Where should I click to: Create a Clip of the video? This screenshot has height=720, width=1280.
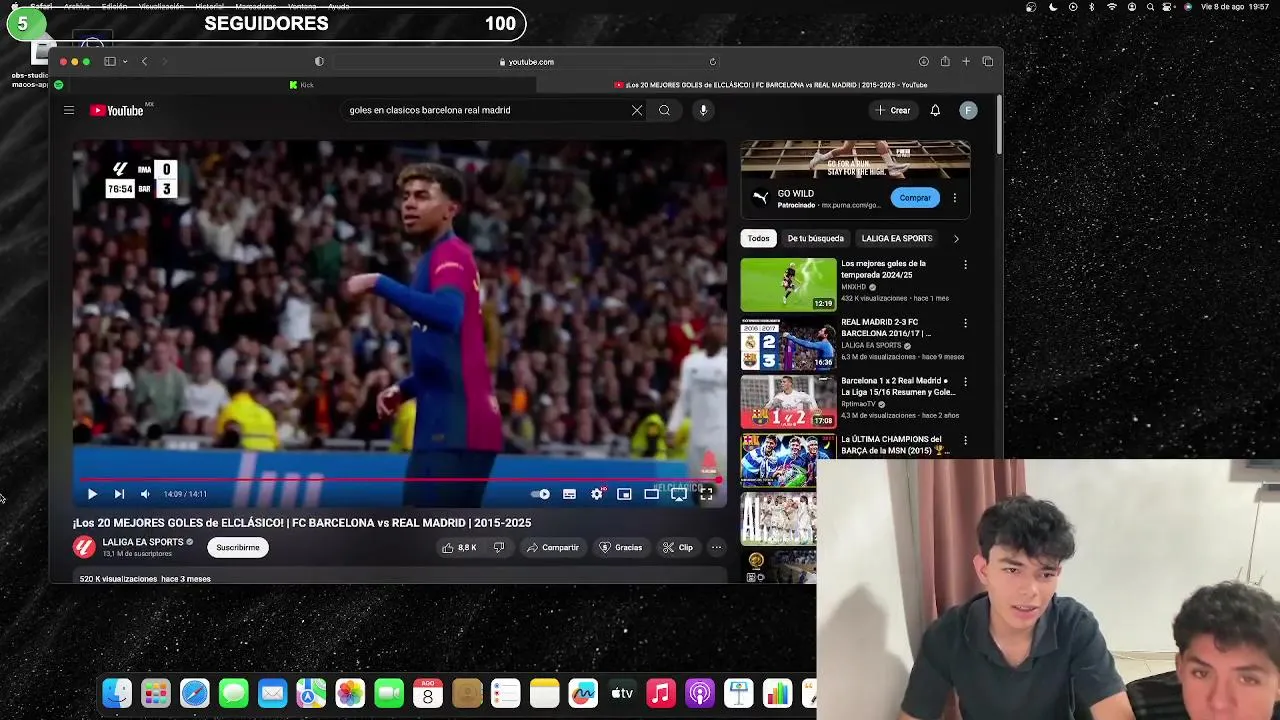click(x=677, y=547)
